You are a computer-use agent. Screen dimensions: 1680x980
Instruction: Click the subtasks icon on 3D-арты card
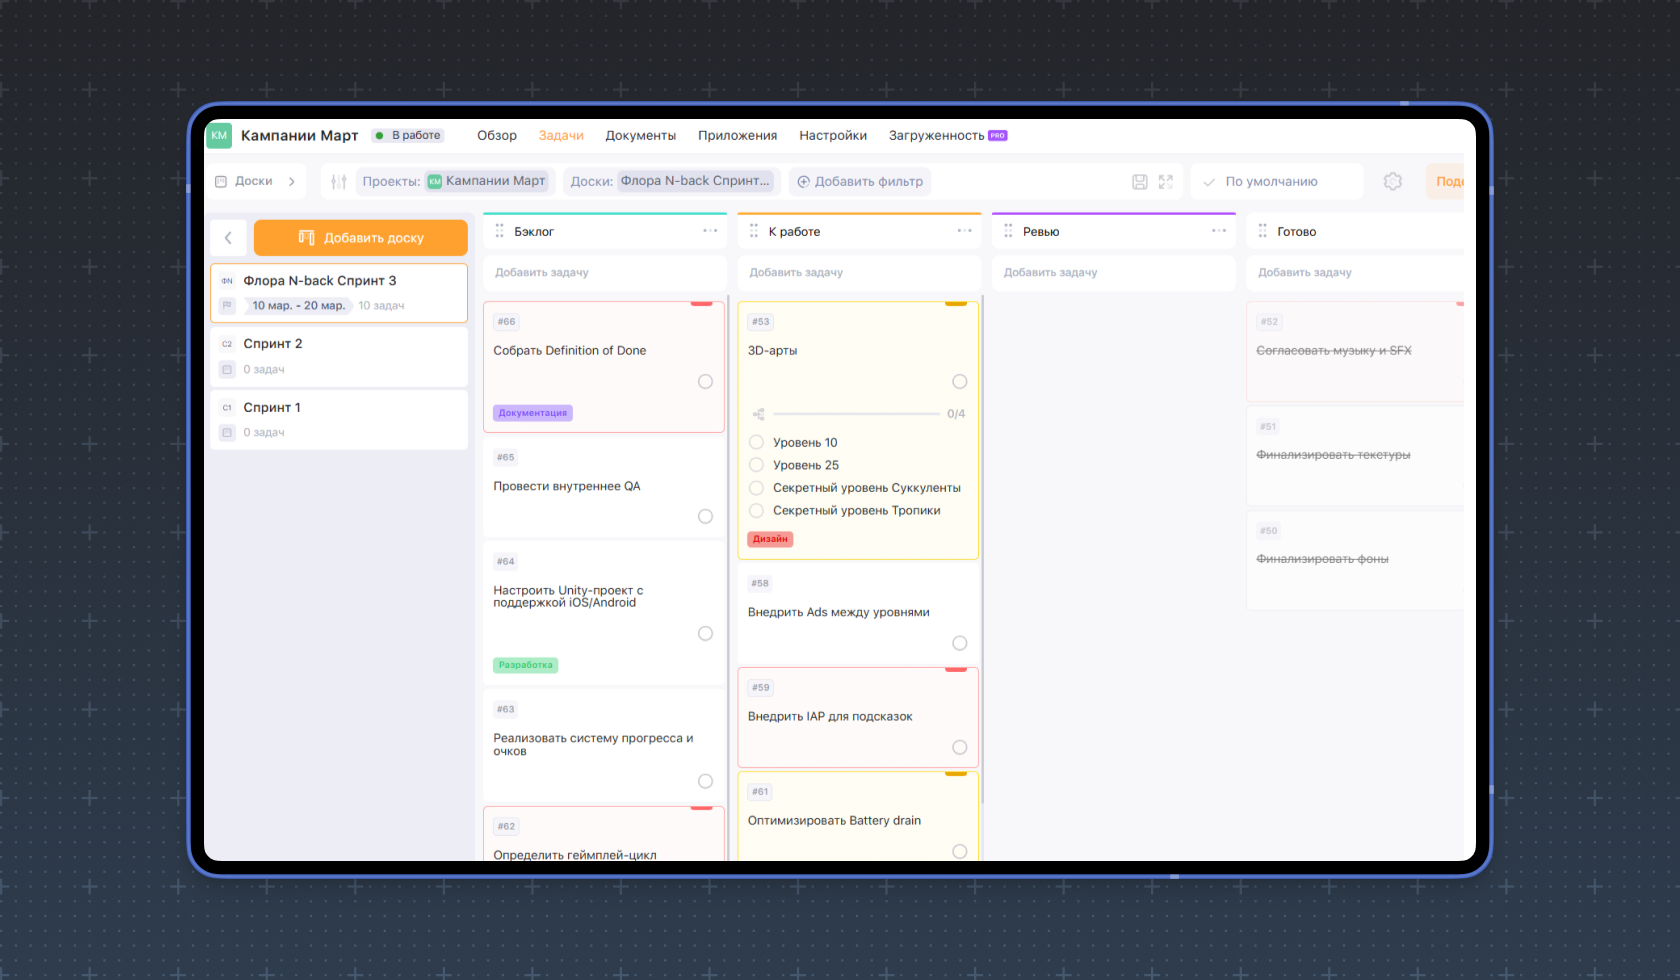pos(759,414)
